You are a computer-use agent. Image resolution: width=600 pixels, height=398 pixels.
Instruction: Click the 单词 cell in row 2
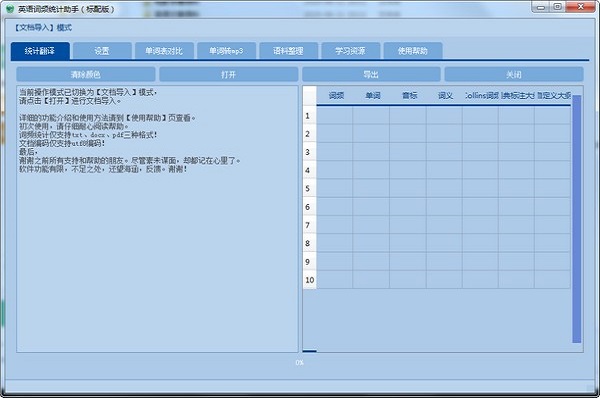[371, 134]
